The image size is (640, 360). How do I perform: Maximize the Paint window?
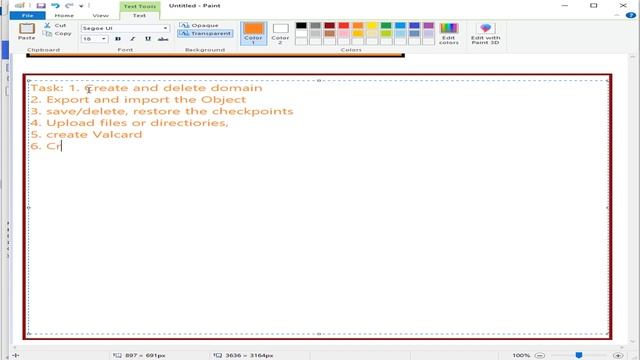[x=593, y=6]
